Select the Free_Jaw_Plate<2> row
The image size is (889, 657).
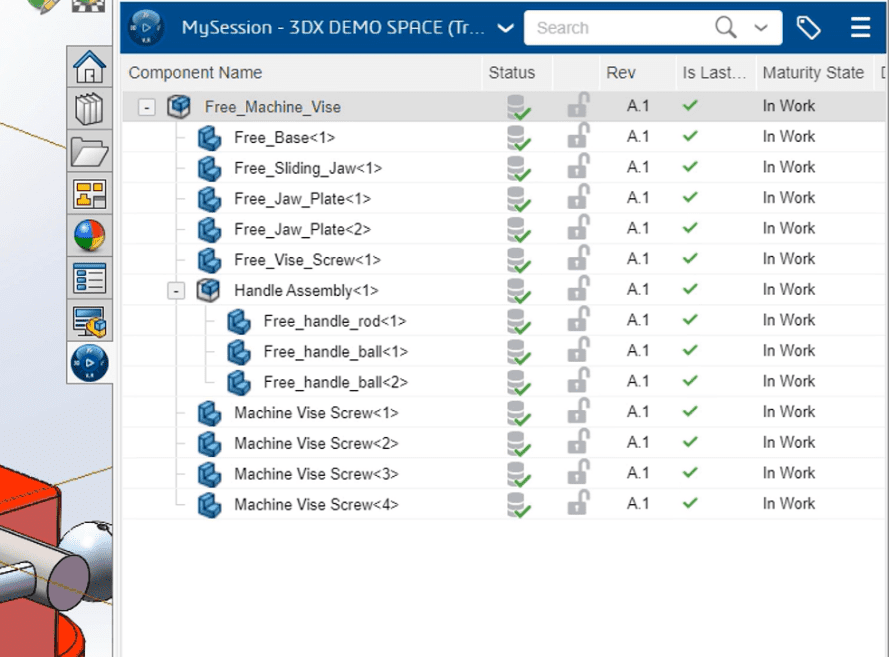point(504,229)
